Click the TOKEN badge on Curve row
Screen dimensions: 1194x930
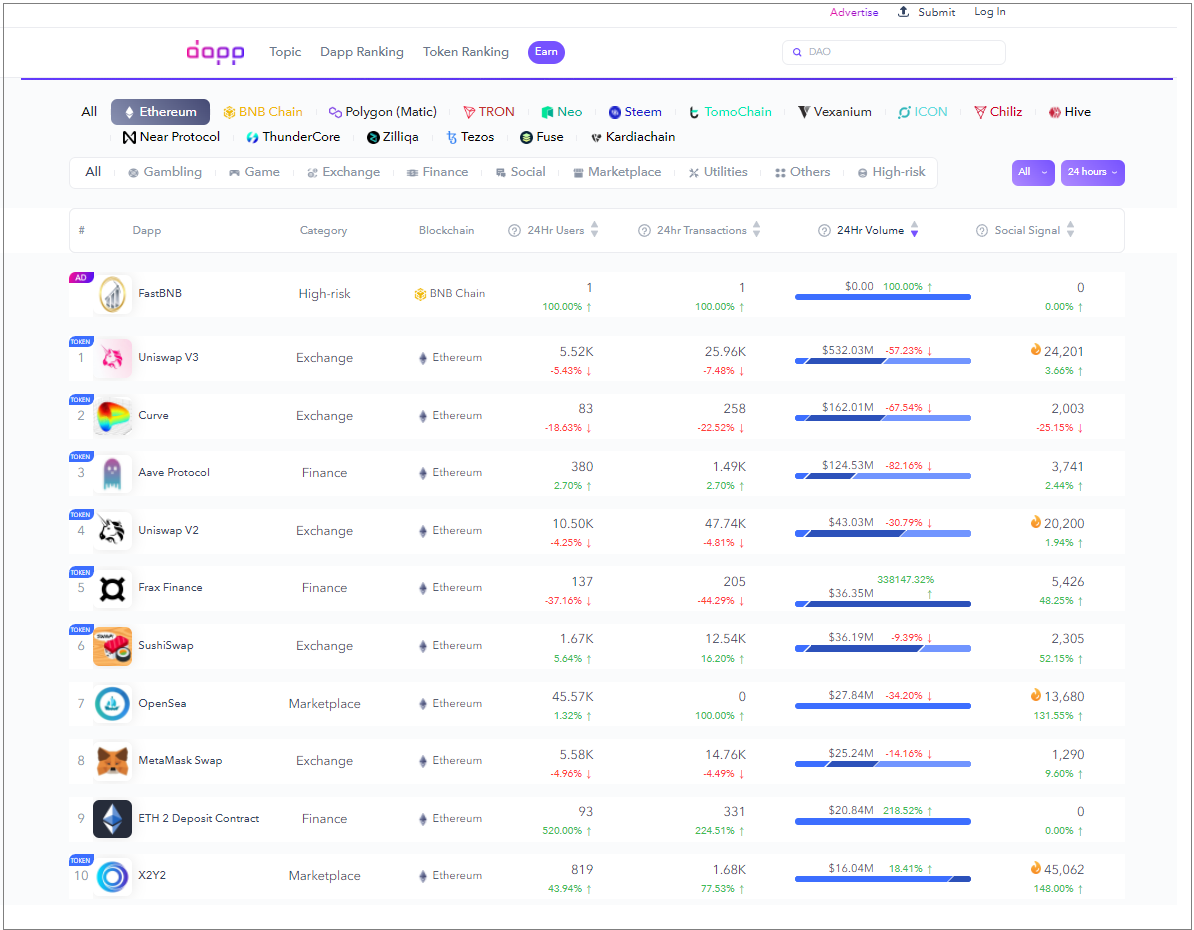click(x=81, y=399)
